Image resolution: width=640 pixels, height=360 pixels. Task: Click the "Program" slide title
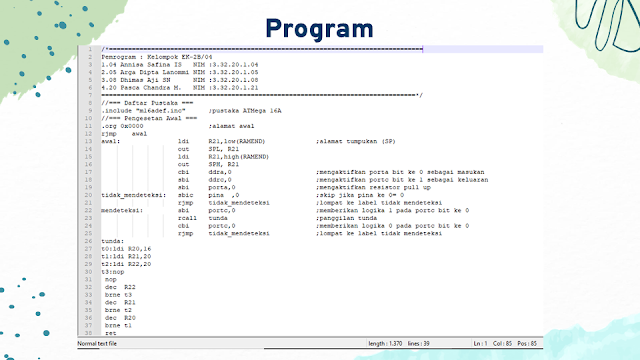[320, 30]
